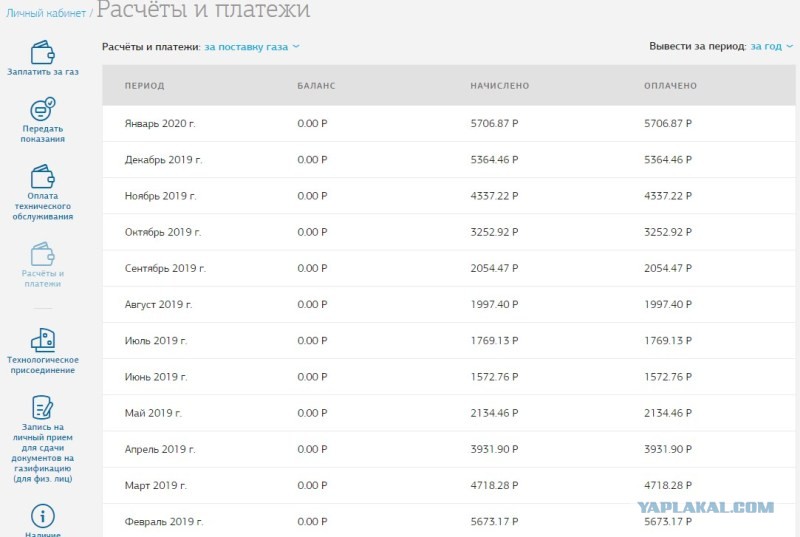The image size is (800, 537).
Task: Click charged amount 2054.47 Р for September
Action: (494, 268)
